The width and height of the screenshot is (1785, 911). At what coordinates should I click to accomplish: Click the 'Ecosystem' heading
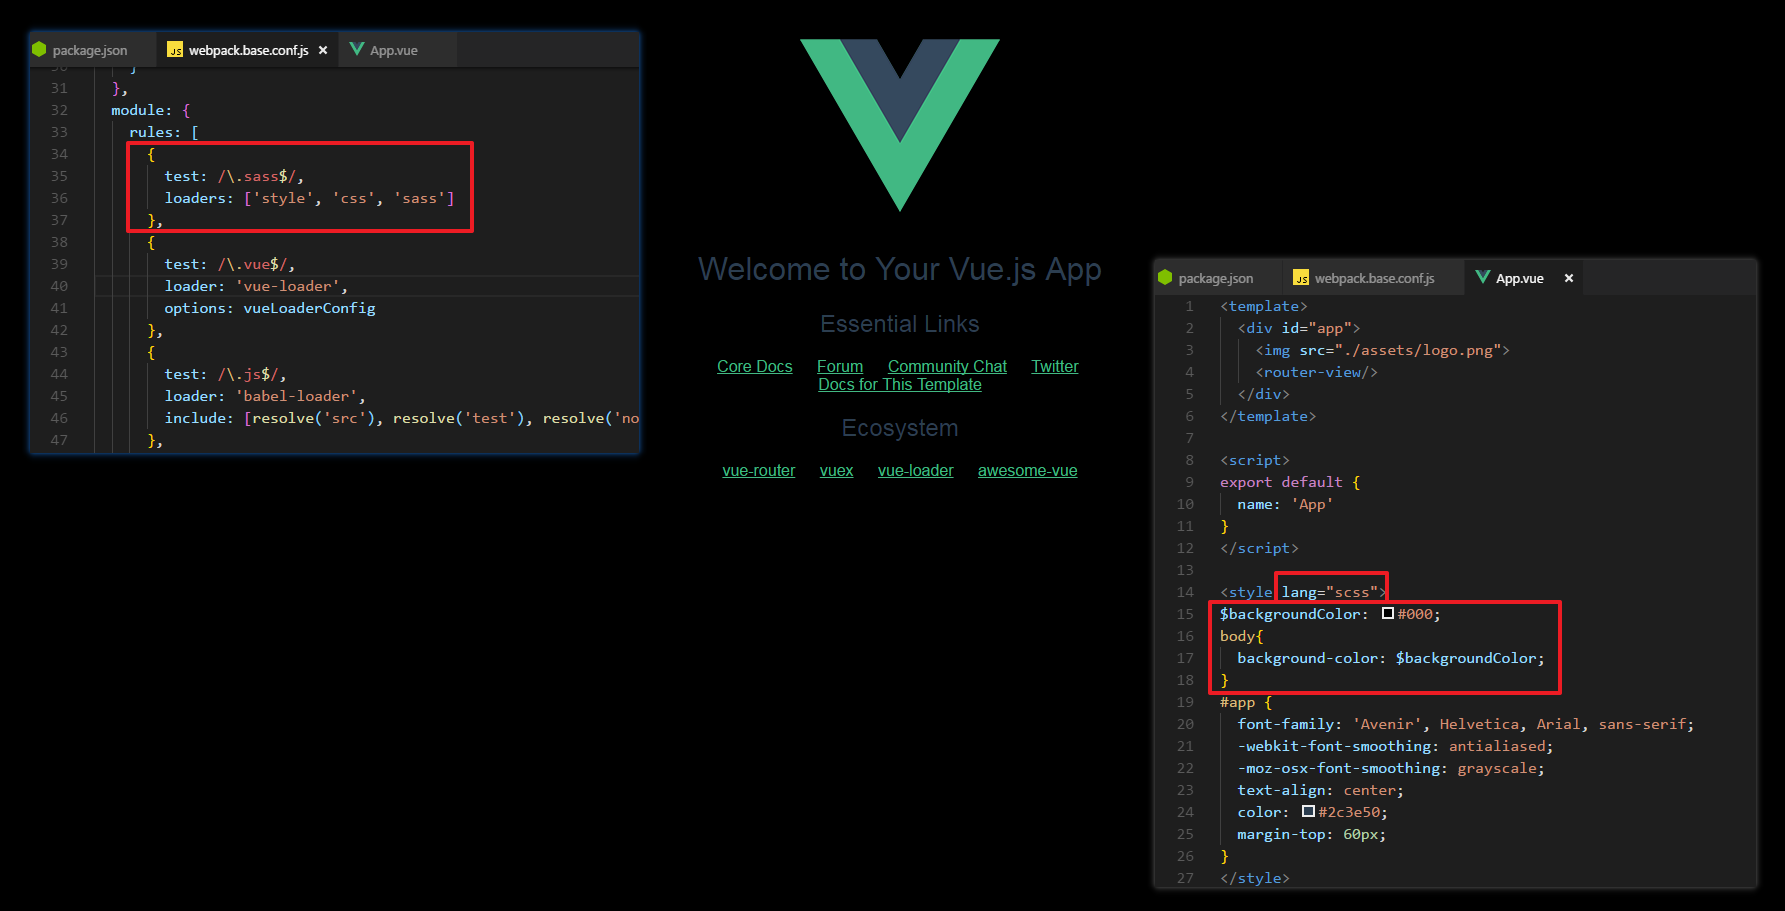point(900,428)
